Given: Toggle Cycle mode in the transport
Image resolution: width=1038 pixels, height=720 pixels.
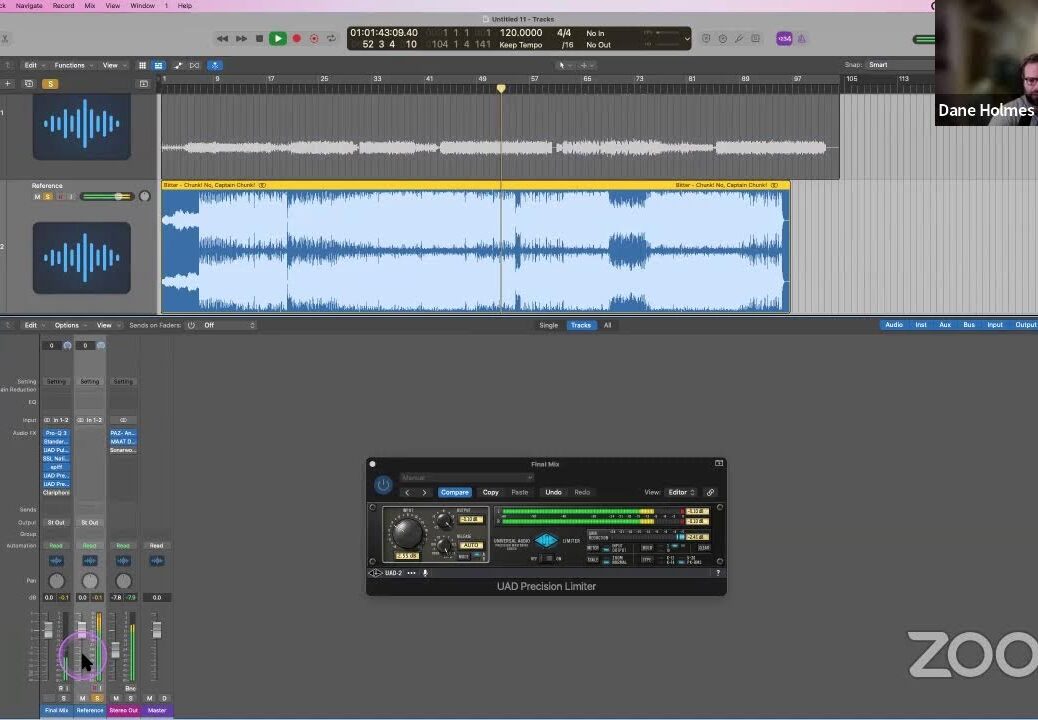Looking at the screenshot, I should pos(331,39).
